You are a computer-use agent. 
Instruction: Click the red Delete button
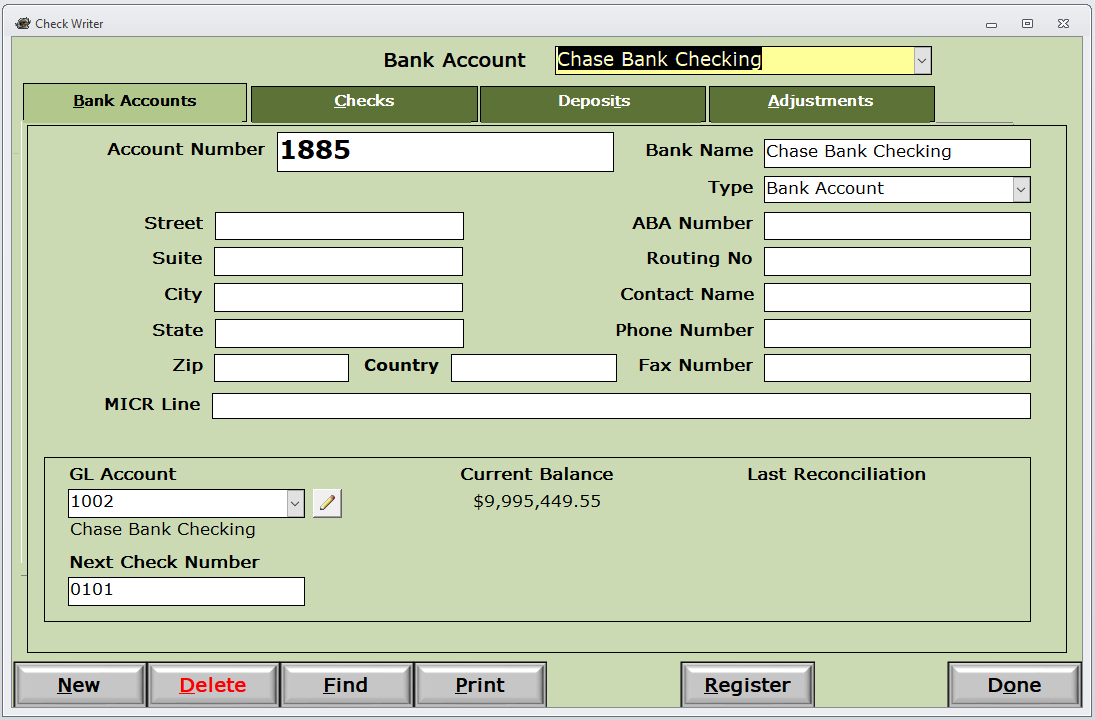pos(213,684)
